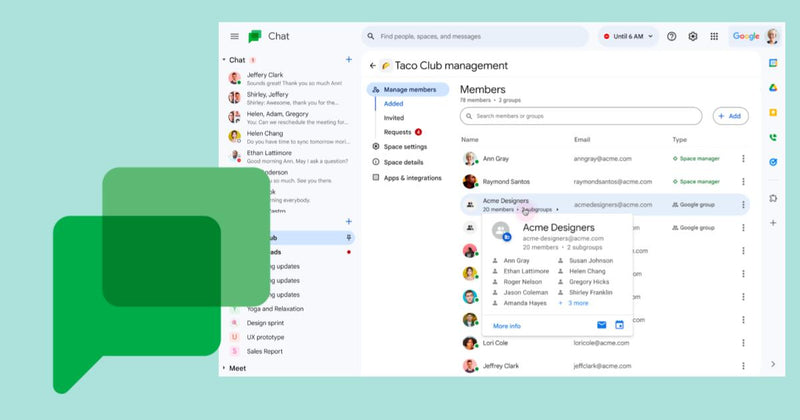Open the account profile picture
Image resolution: width=800 pixels, height=420 pixels.
772,36
